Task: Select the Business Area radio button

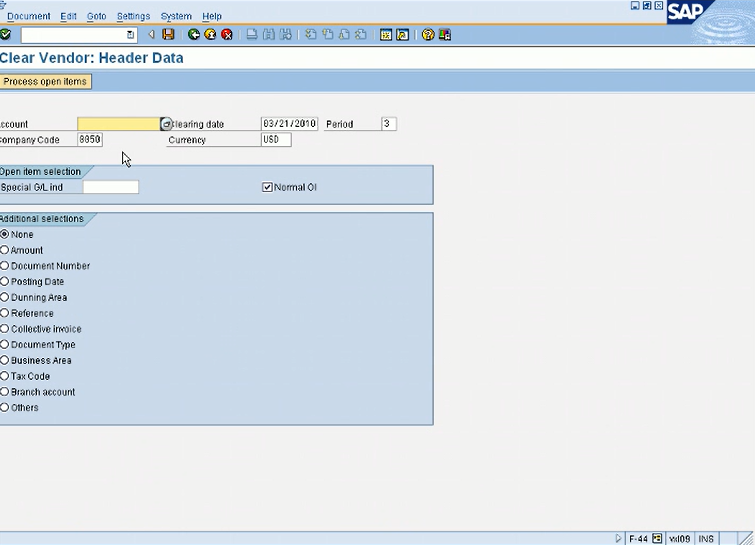Action: (4, 360)
